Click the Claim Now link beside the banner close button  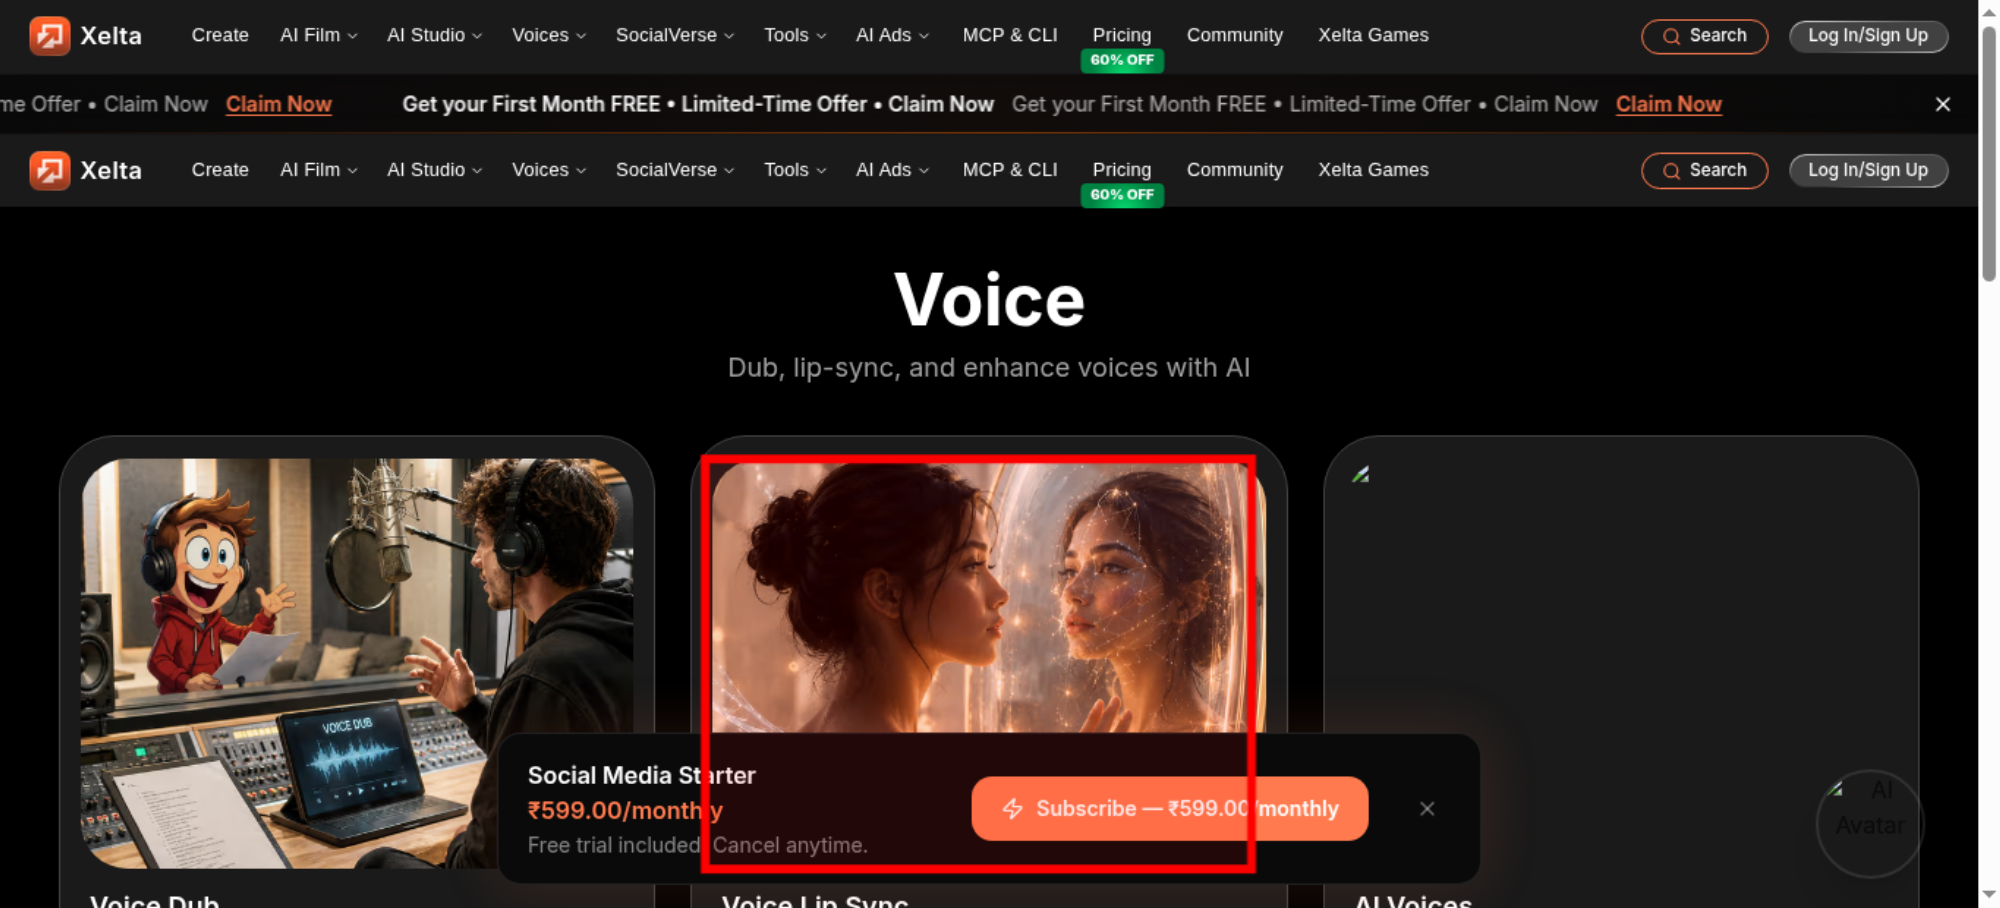coord(1669,104)
